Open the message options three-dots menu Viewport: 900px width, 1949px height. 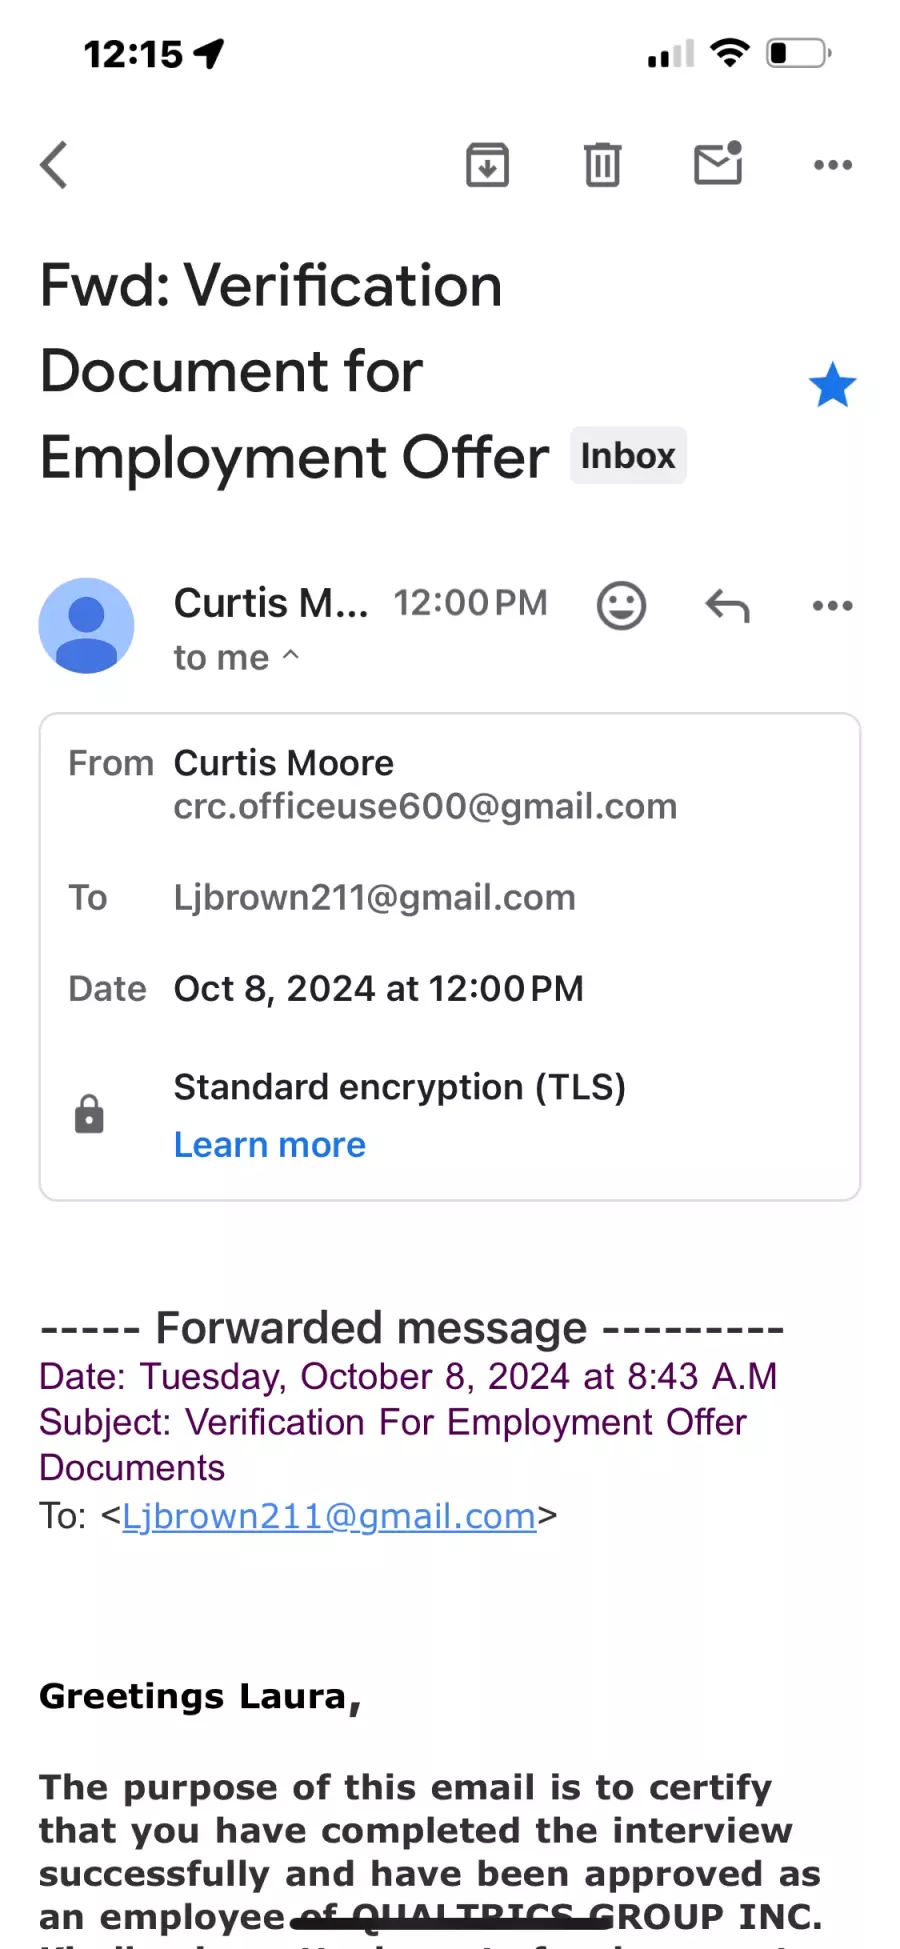pyautogui.click(x=833, y=605)
